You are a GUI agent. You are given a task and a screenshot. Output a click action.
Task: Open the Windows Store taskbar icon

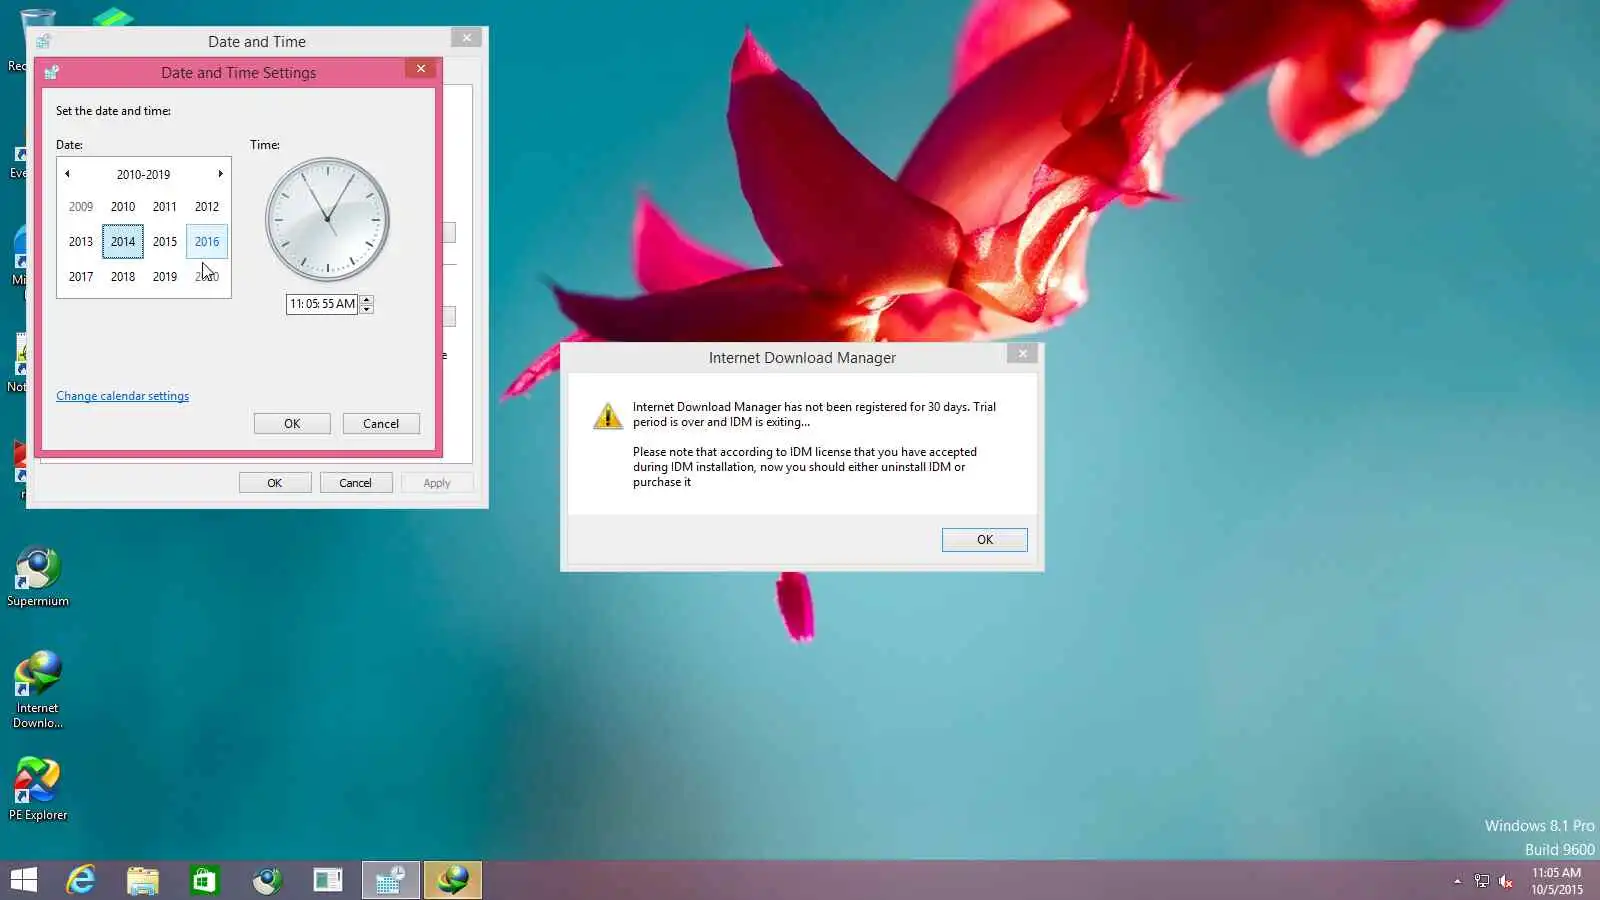(204, 880)
